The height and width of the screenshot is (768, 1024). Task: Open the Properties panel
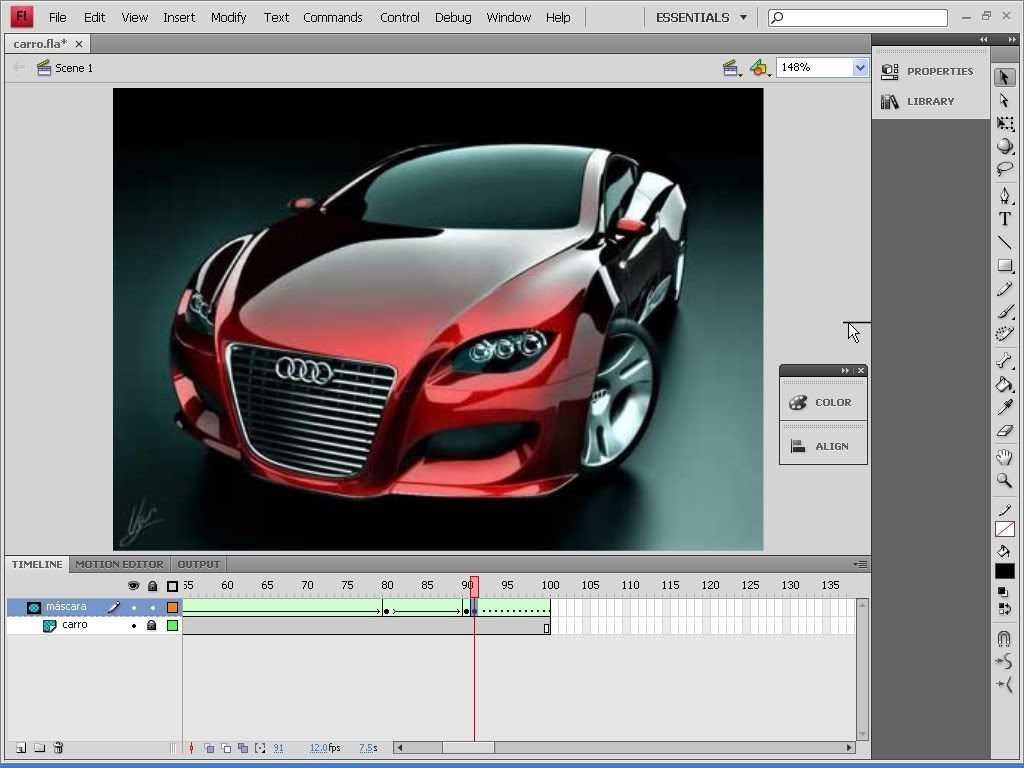point(929,71)
